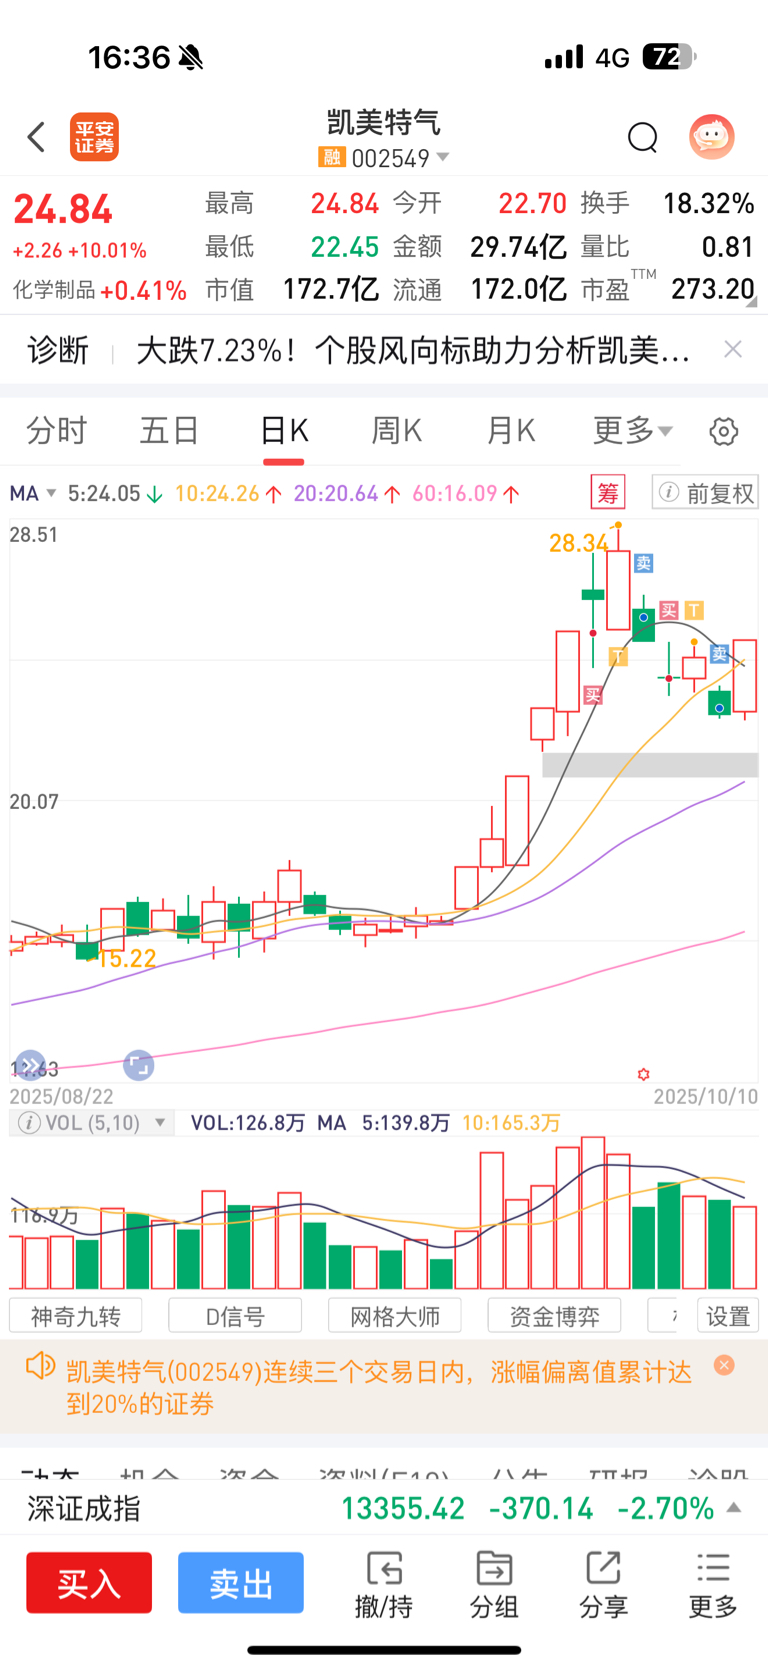Tap the 市值 172.7亿 value
This screenshot has height=1669, width=768.
coord(331,289)
